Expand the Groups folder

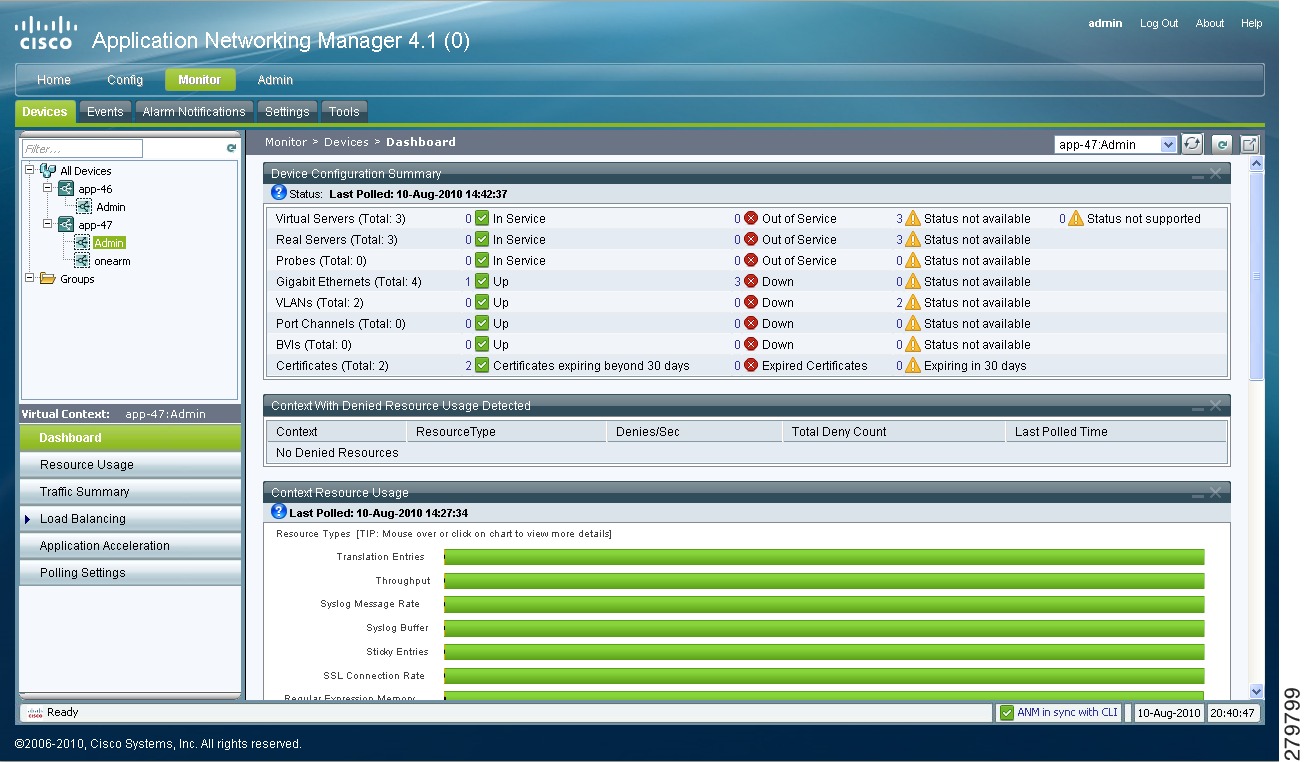(x=31, y=279)
